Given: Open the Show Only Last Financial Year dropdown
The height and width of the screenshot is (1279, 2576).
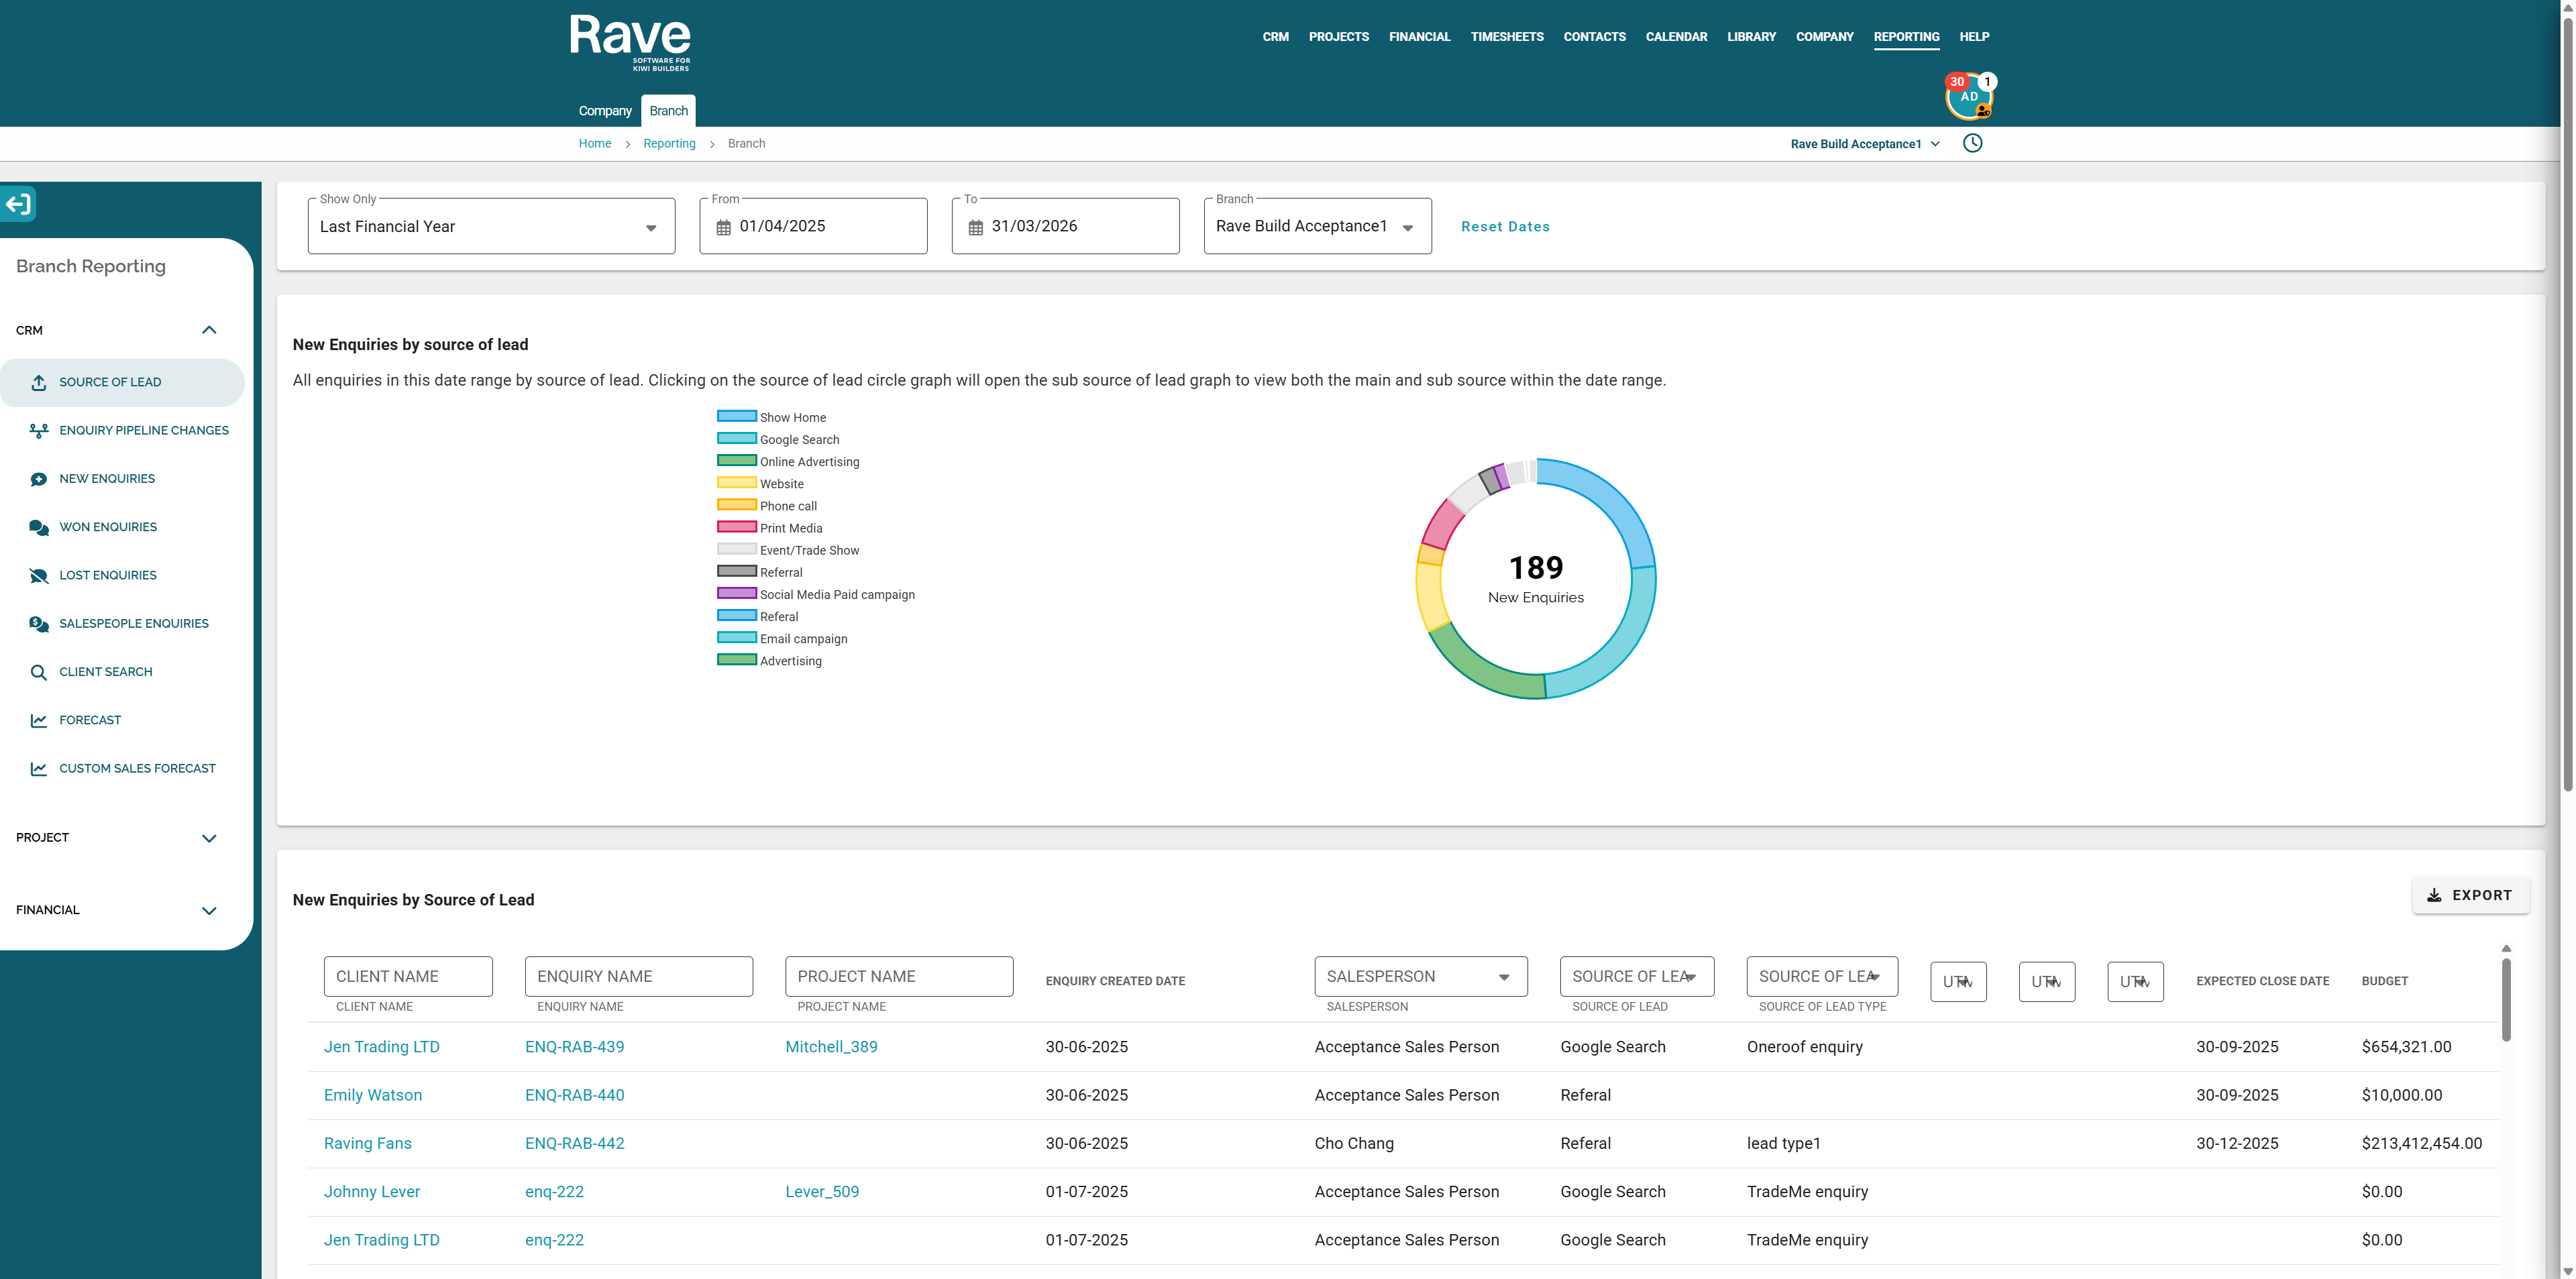Looking at the screenshot, I should [x=491, y=226].
